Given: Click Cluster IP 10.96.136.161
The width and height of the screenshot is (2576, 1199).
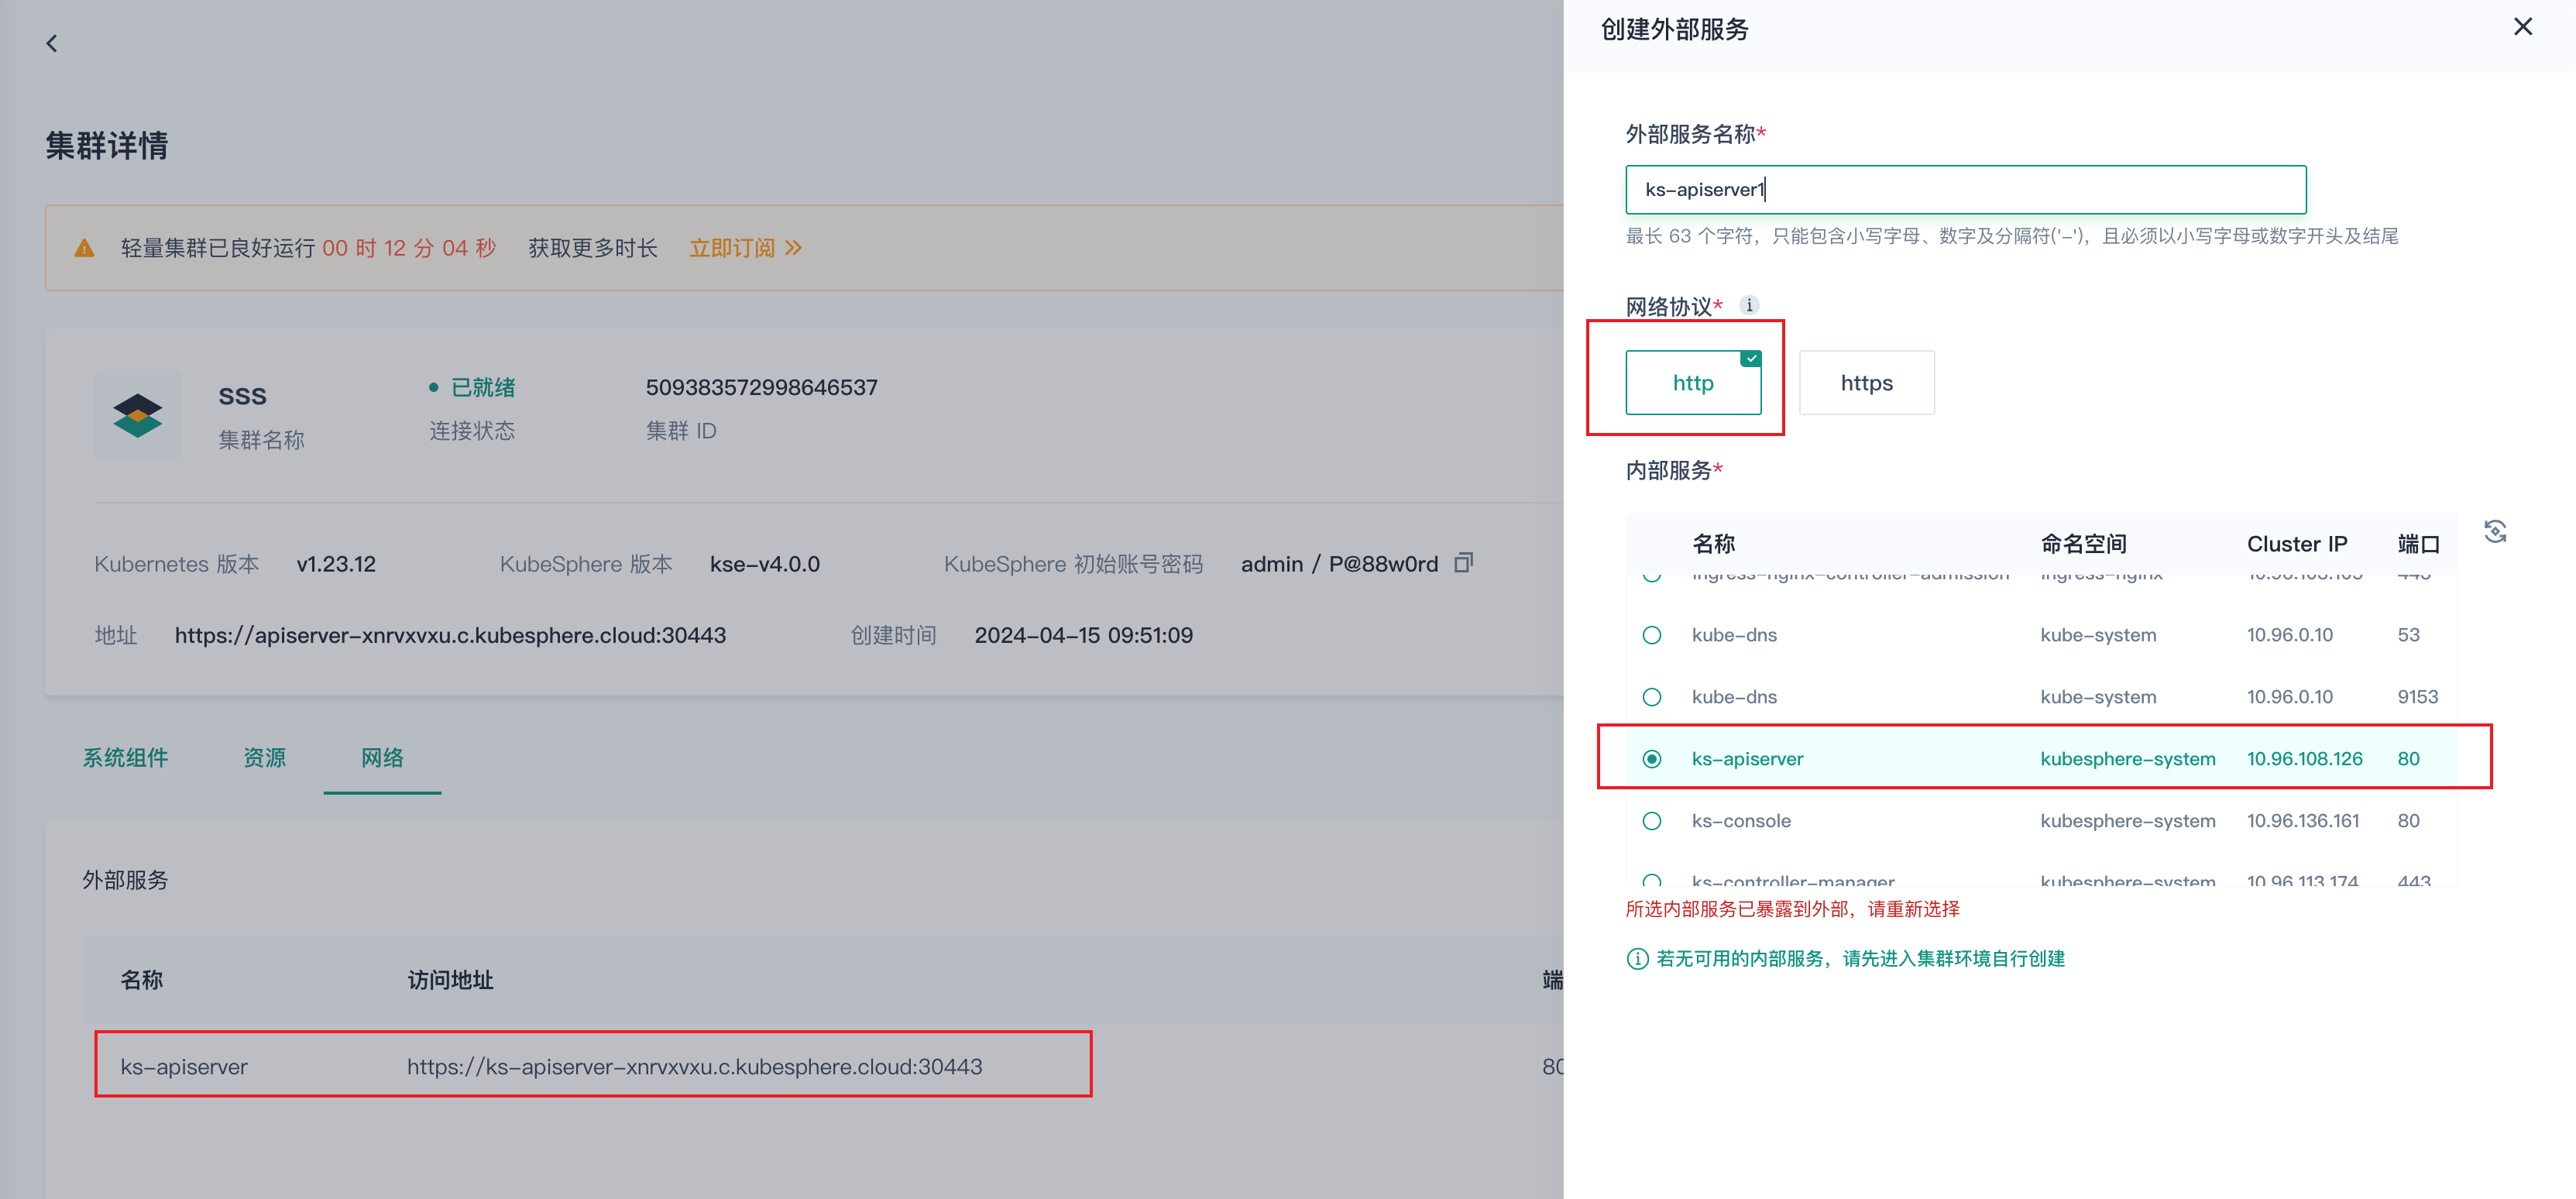Looking at the screenshot, I should 2302,821.
